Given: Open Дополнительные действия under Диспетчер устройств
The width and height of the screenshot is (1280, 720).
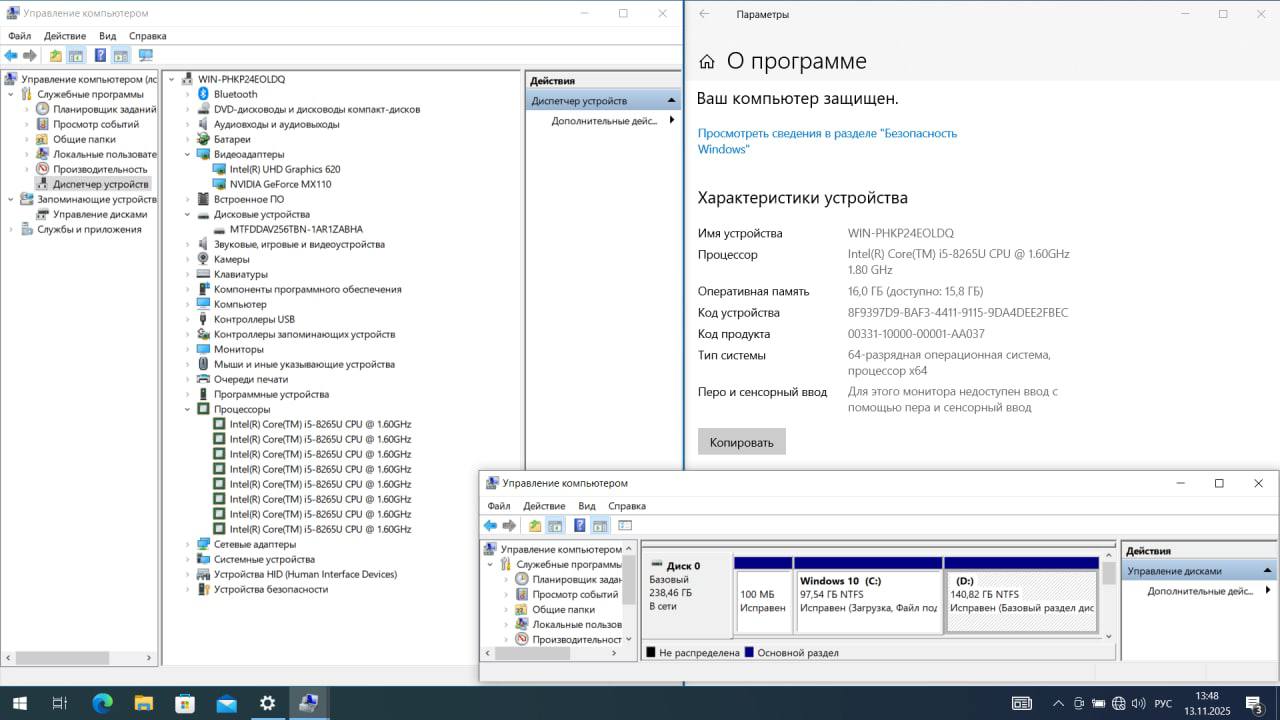Looking at the screenshot, I should pos(604,120).
